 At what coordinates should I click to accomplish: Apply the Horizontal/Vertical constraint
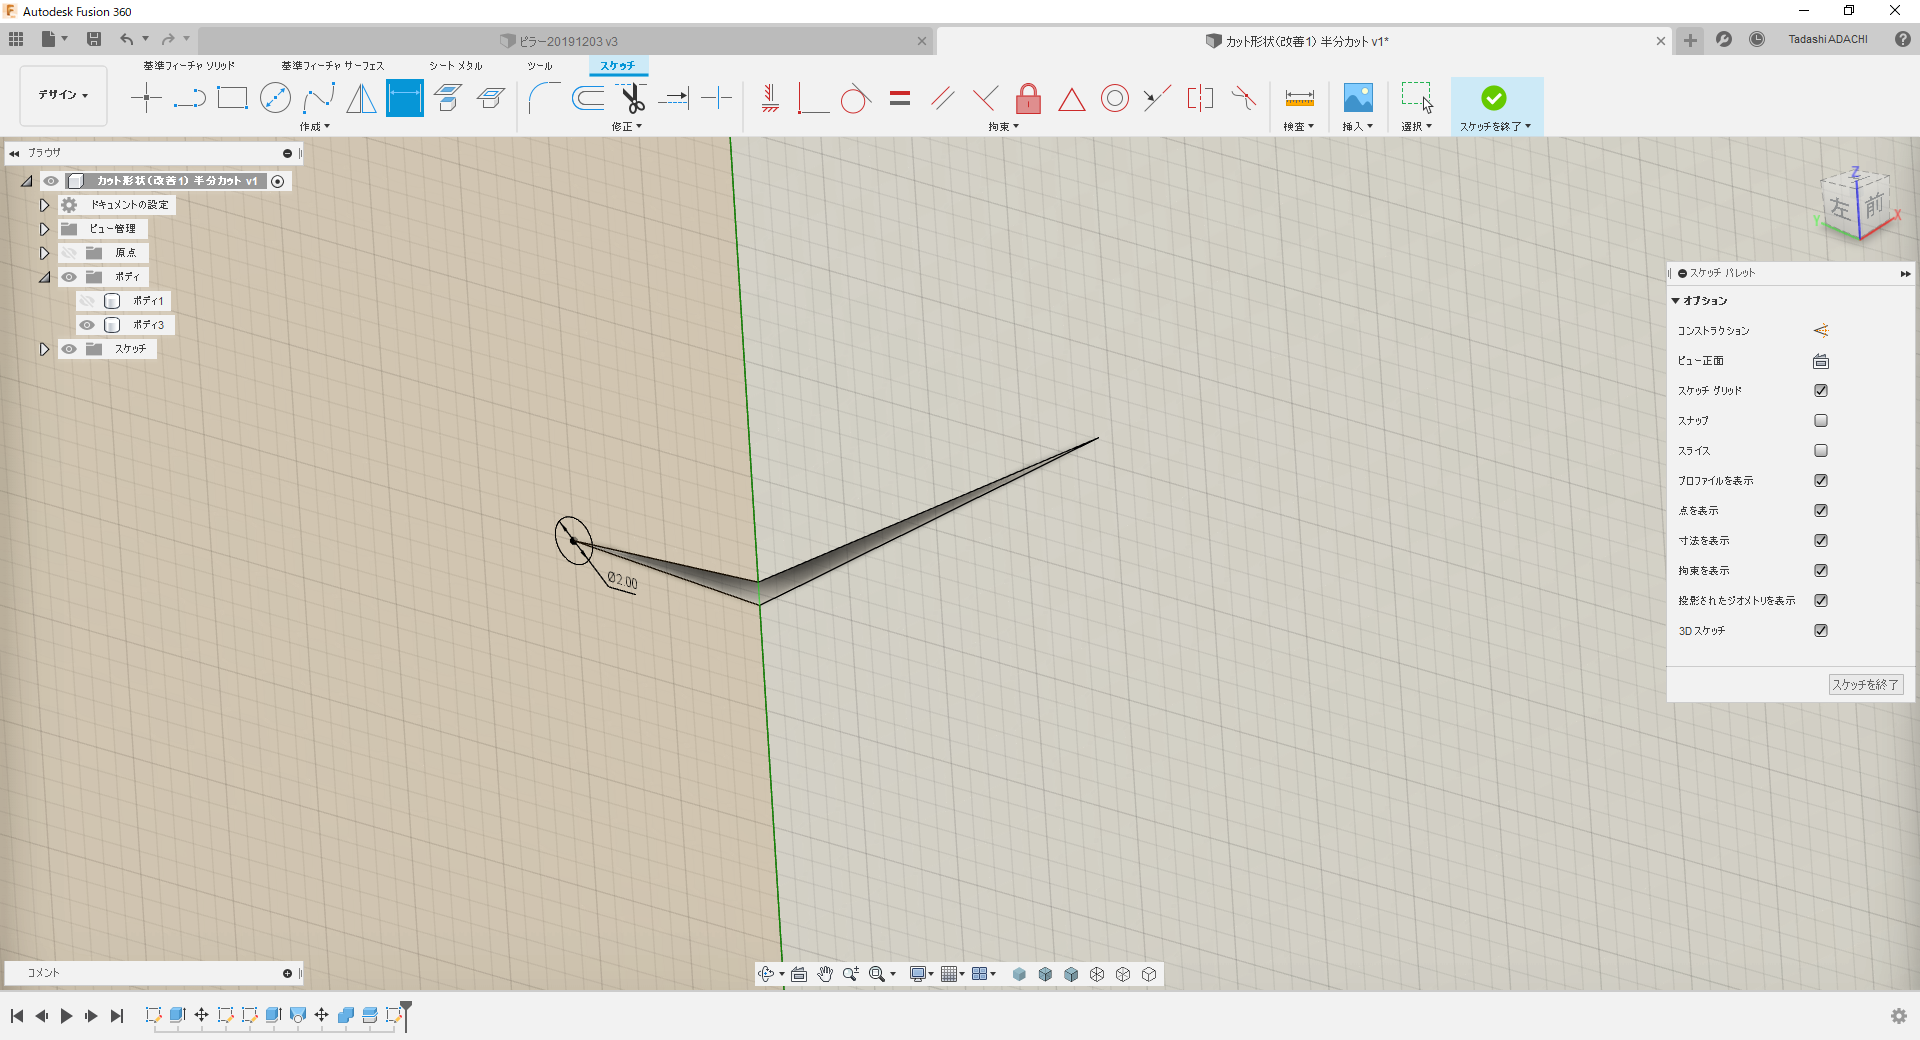(770, 98)
